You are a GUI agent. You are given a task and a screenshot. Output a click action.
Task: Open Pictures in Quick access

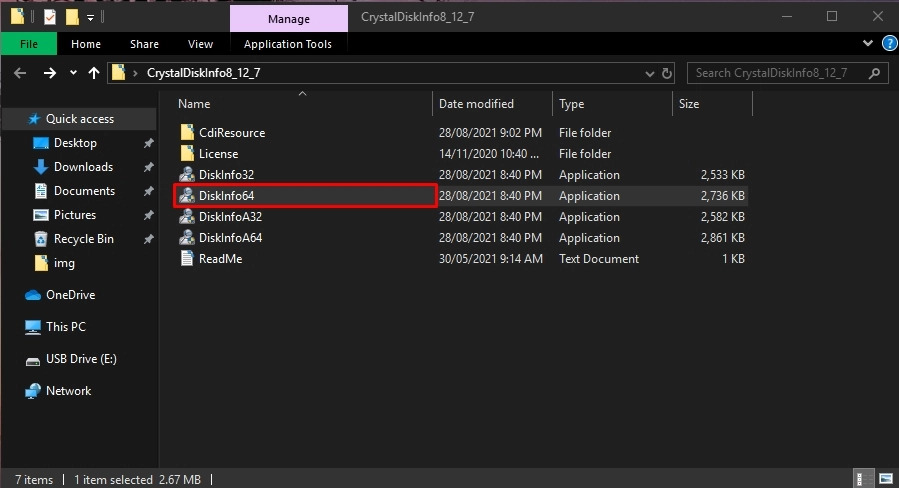point(75,215)
